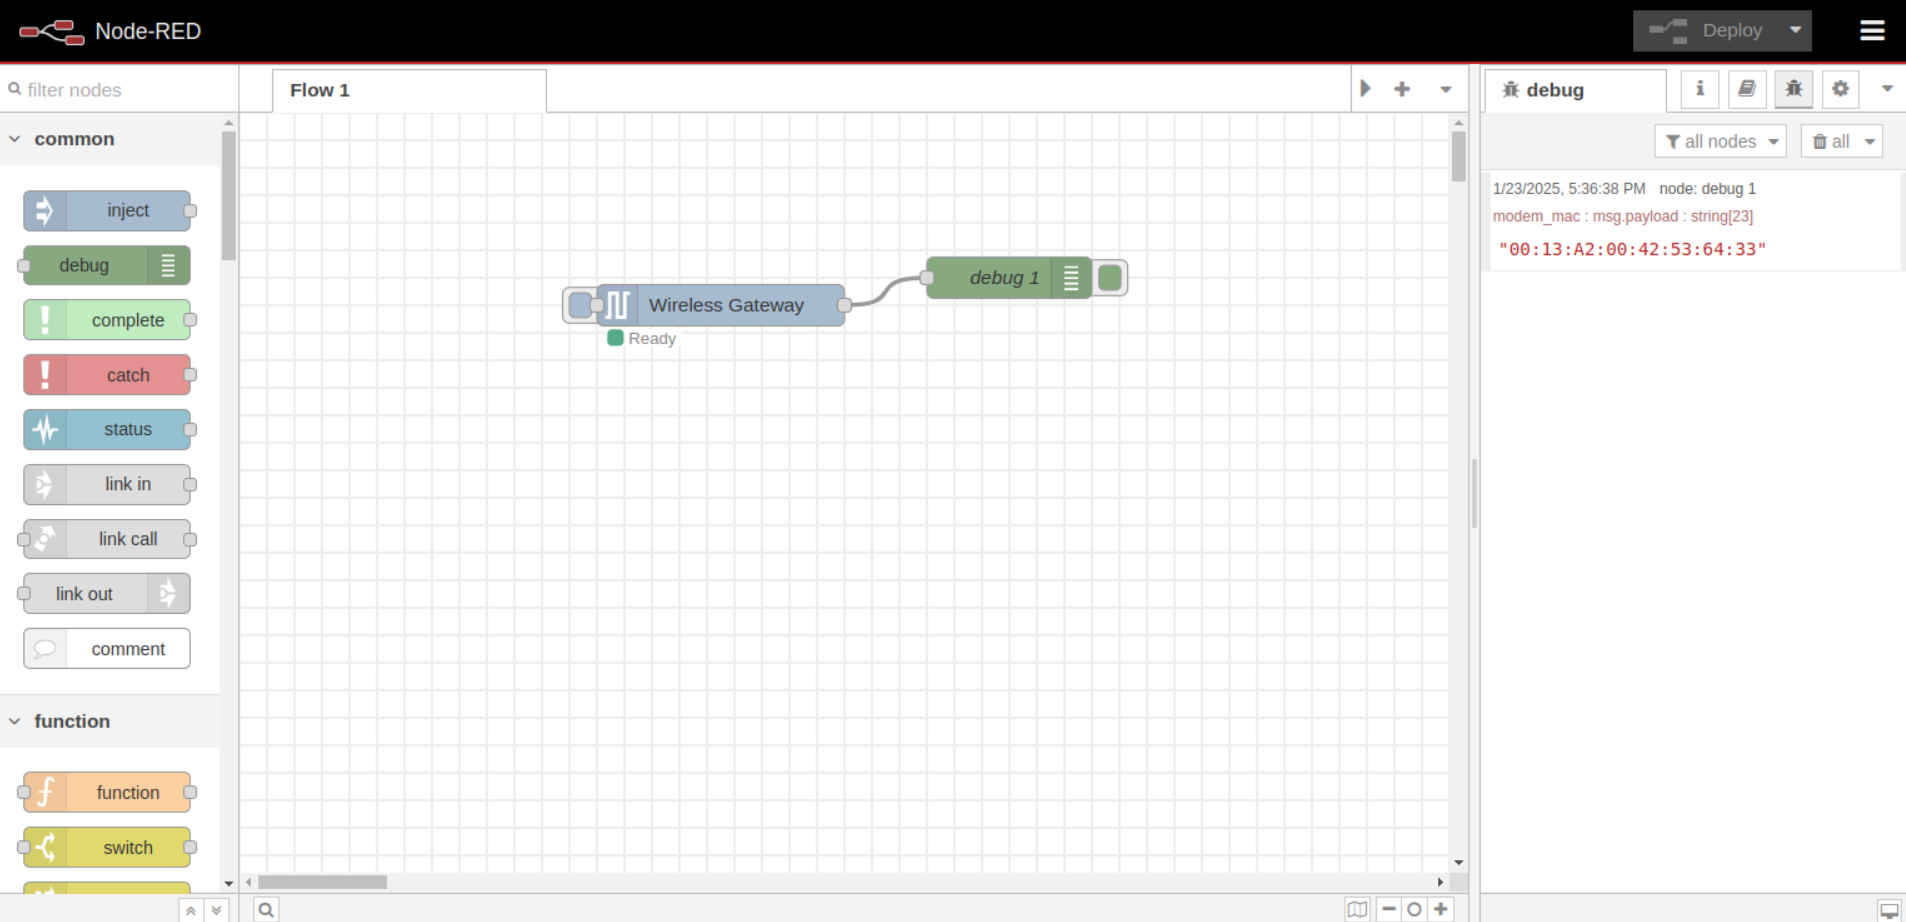
Task: Zoom in on the canvas
Action: [x=1441, y=909]
